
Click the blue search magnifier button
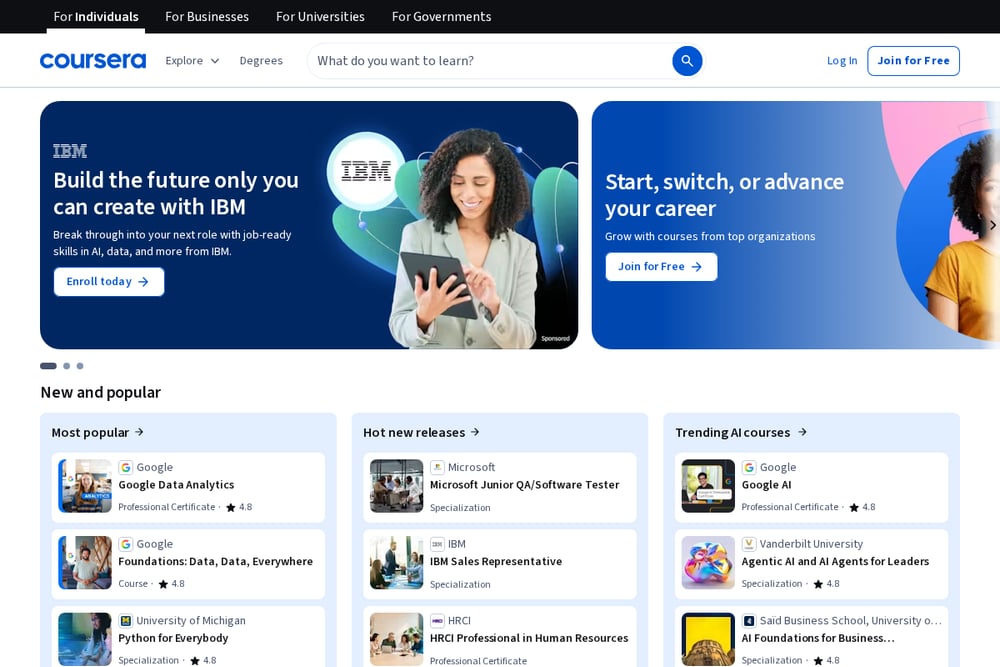tap(687, 61)
